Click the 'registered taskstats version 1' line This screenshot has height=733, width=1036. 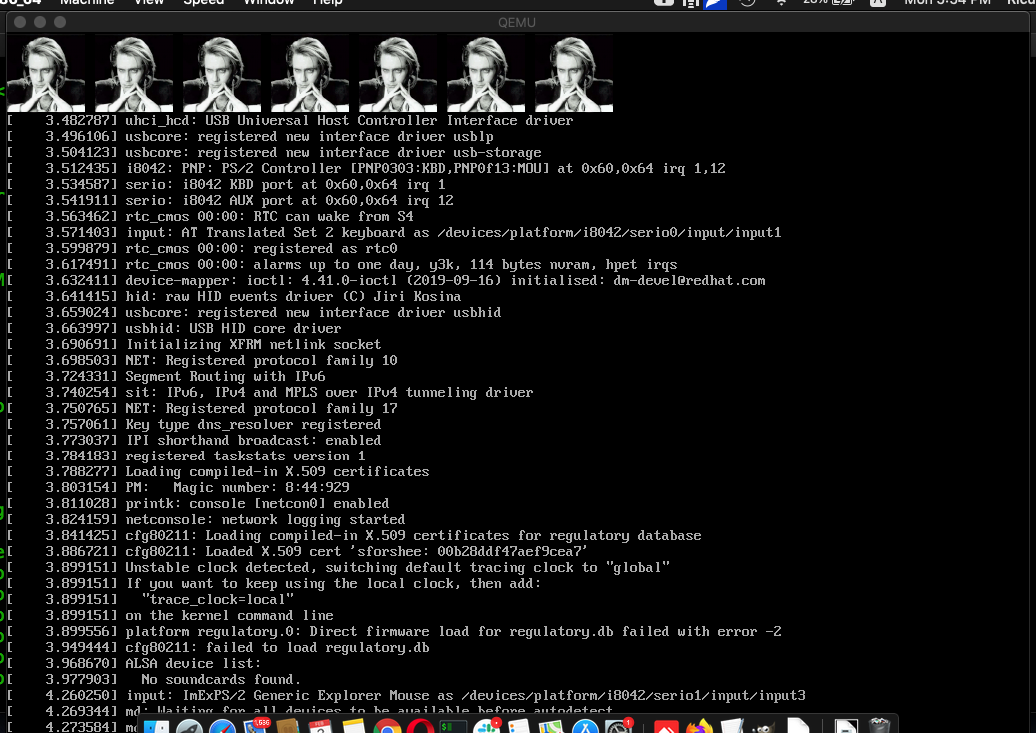tap(186, 456)
